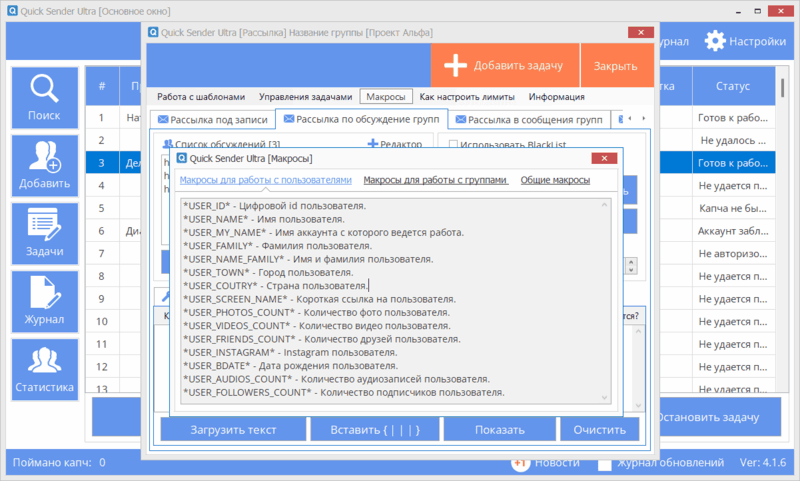
Task: Click the Вставить { | | | } button
Action: pyautogui.click(x=375, y=429)
